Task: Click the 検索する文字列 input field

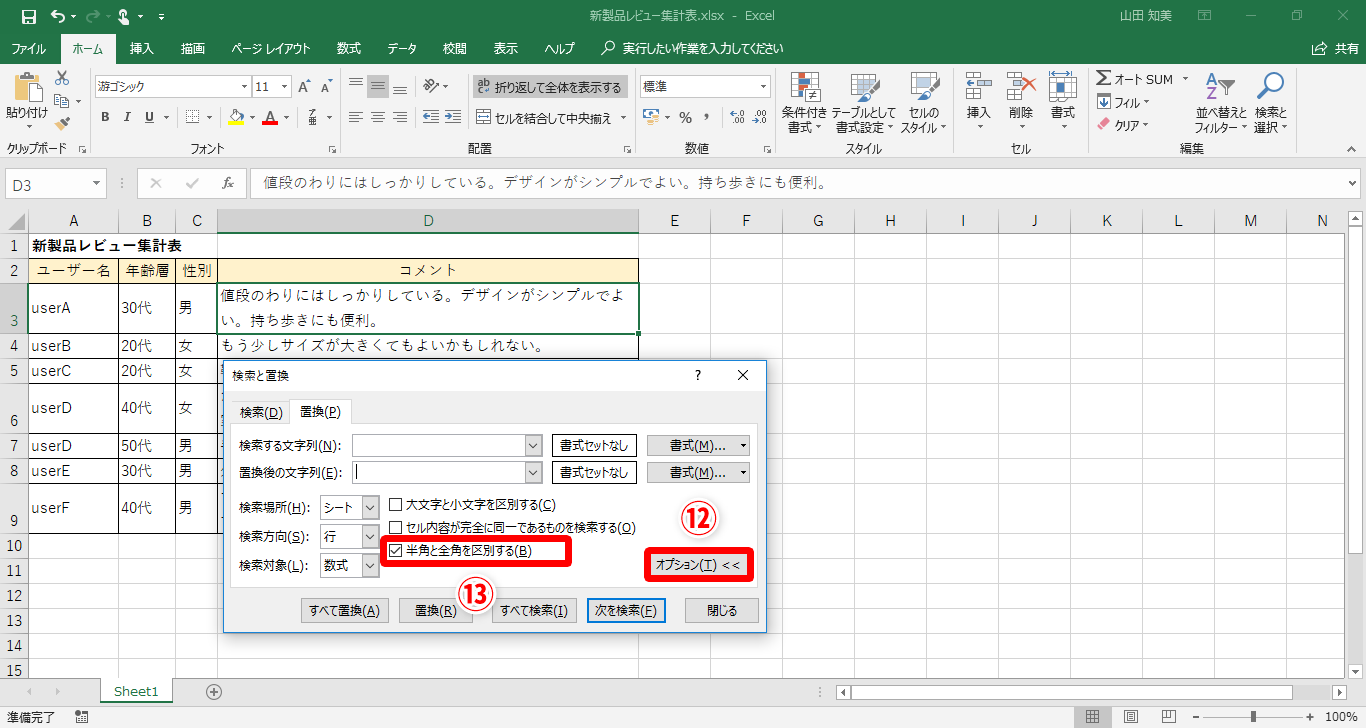Action: [x=438, y=445]
